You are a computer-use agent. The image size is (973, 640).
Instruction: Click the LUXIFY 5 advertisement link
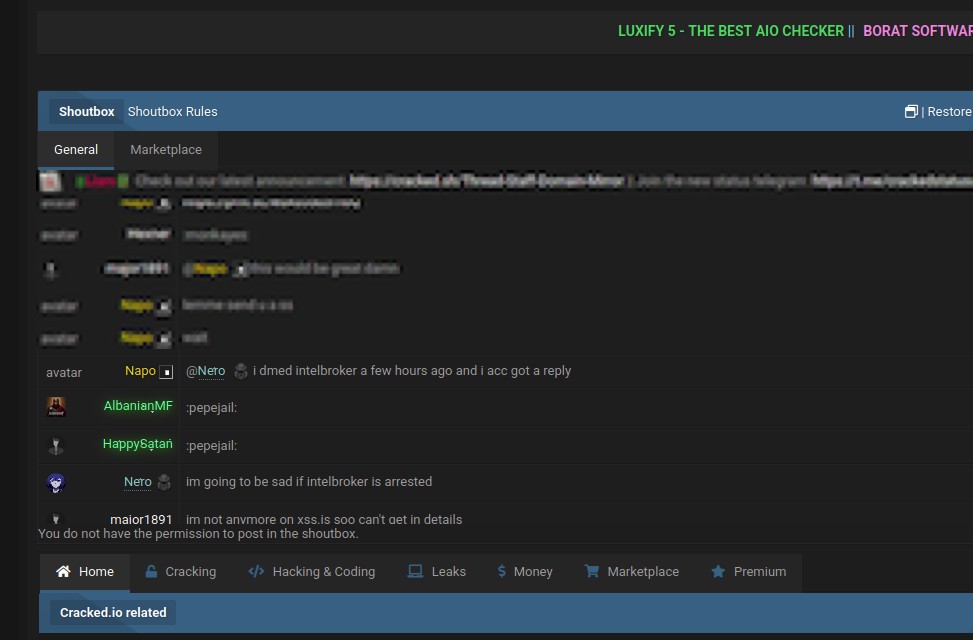point(730,31)
